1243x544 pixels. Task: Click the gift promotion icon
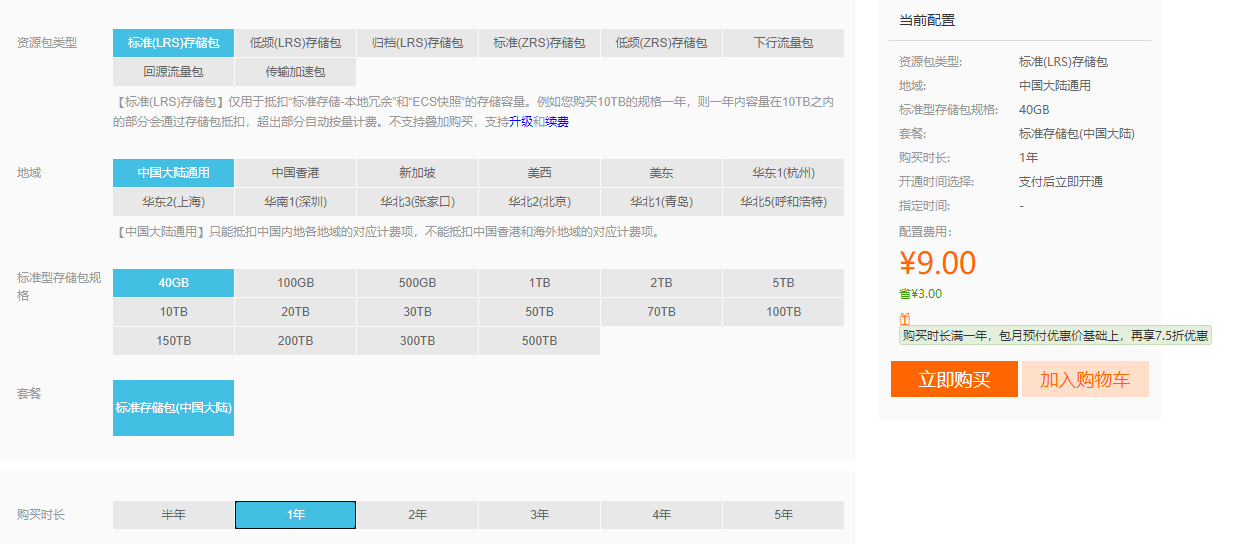(905, 317)
